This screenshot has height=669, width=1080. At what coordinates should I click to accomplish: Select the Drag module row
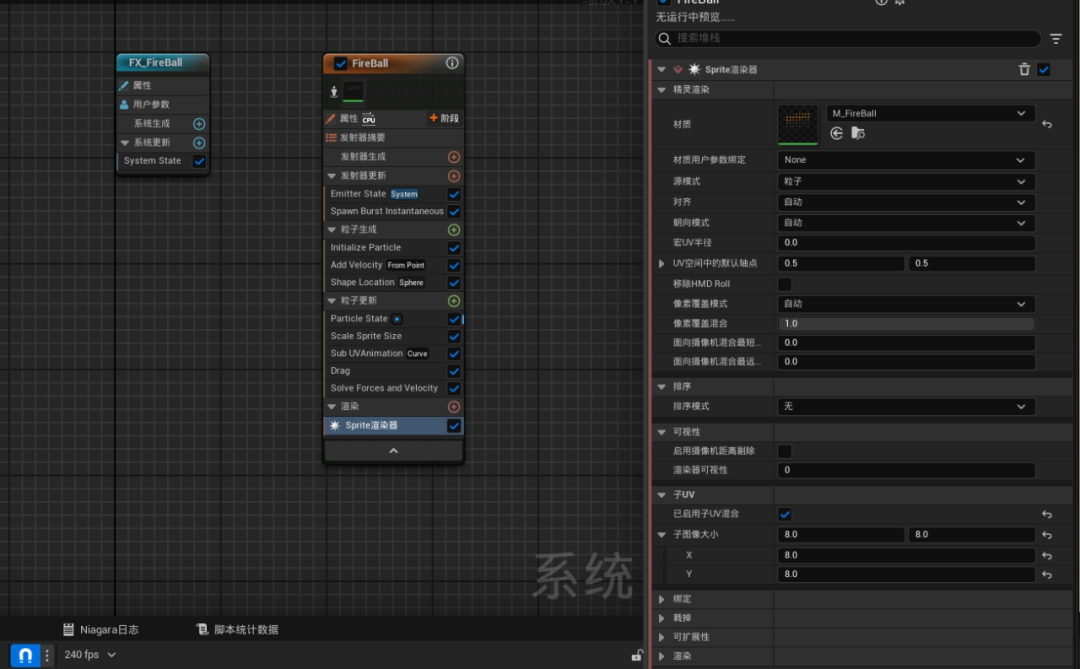point(393,371)
